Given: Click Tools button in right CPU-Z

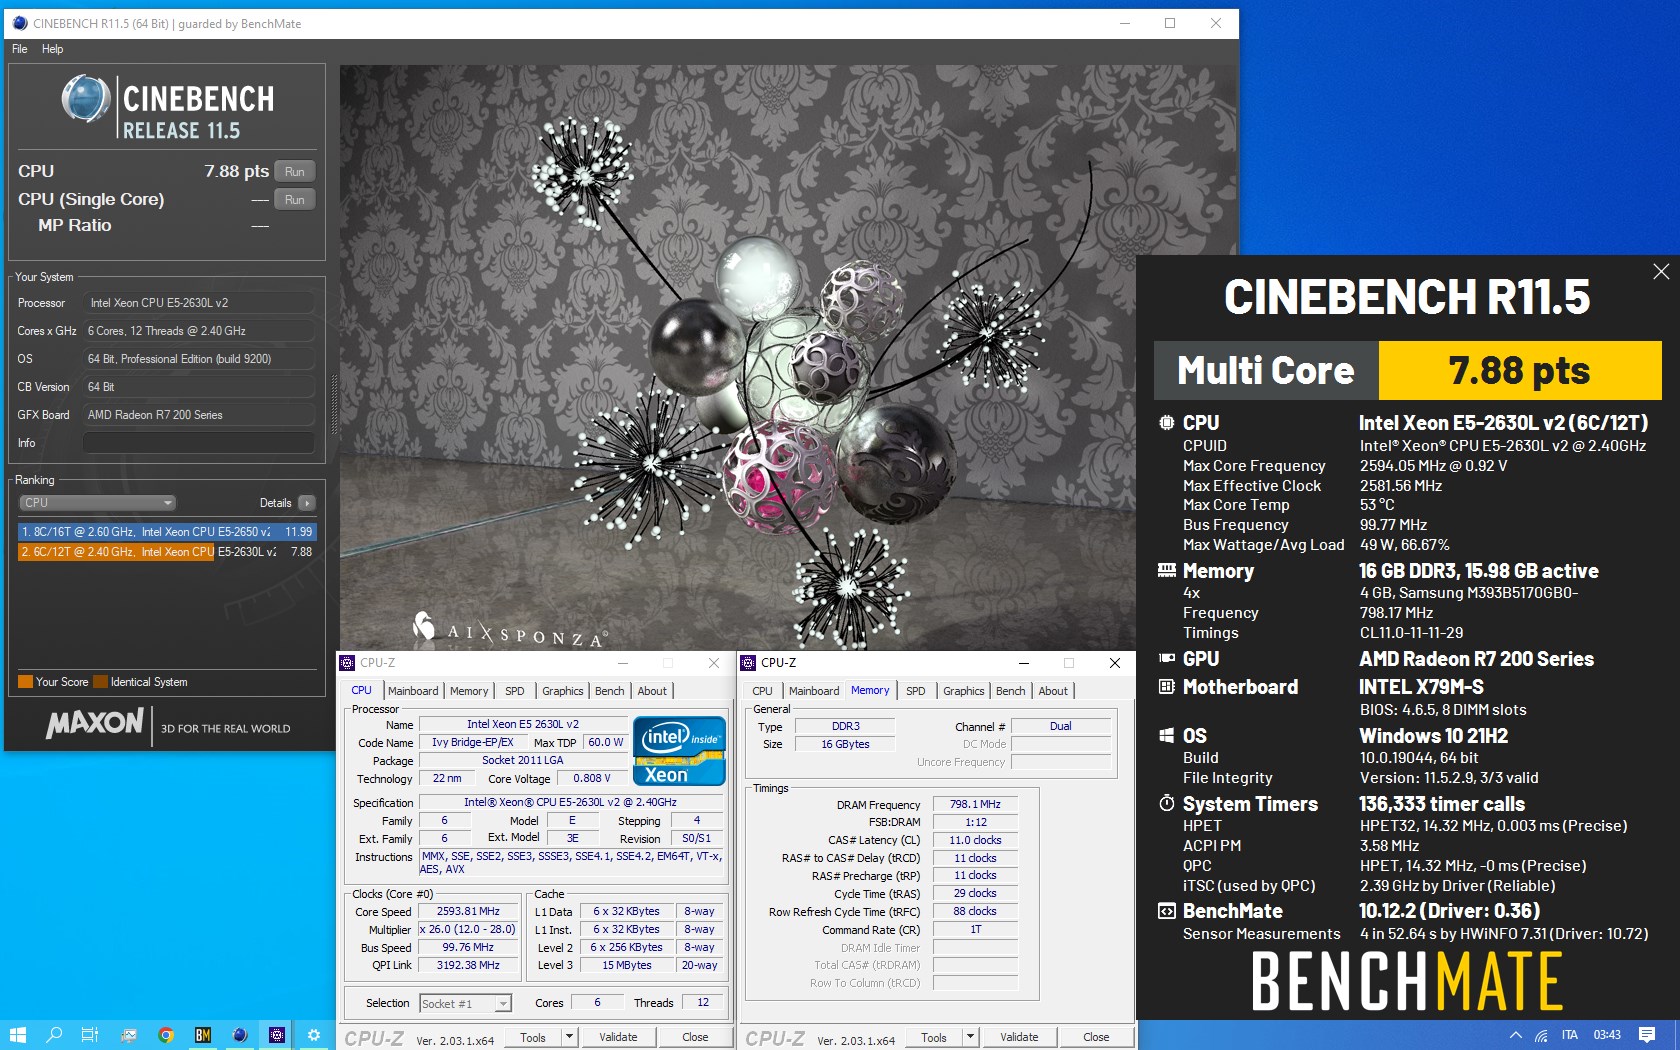Looking at the screenshot, I should click(x=934, y=1037).
